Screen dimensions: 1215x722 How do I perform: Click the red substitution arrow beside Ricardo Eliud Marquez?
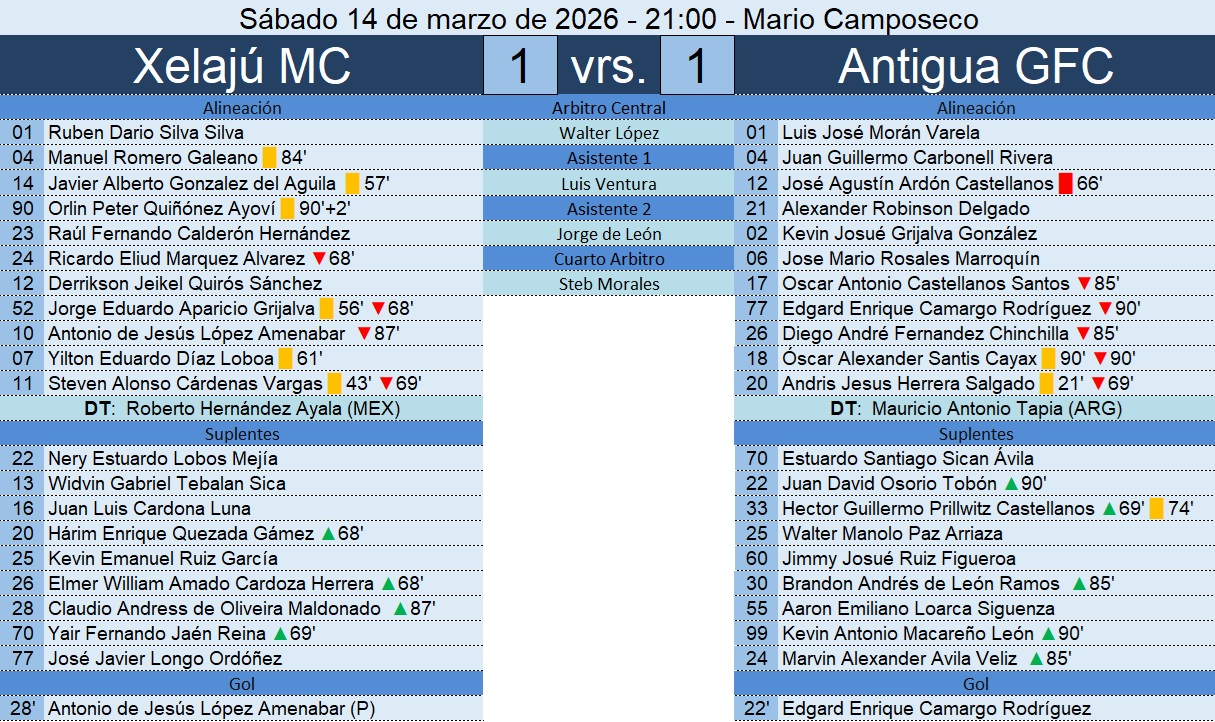click(x=319, y=259)
